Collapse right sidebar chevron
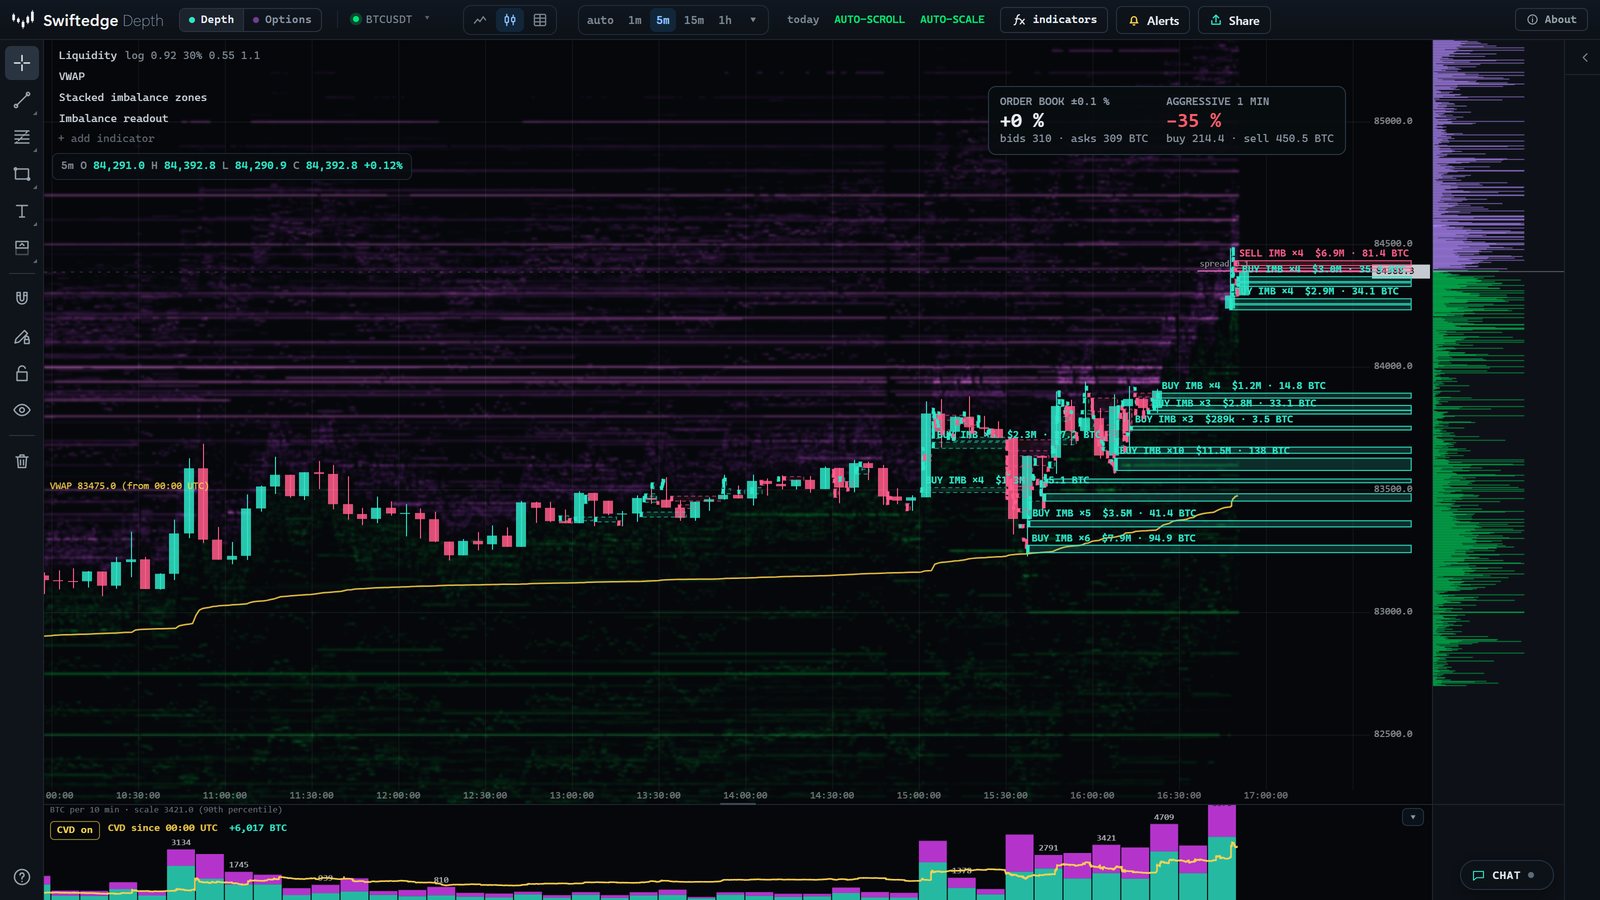This screenshot has height=900, width=1600. (x=1585, y=58)
